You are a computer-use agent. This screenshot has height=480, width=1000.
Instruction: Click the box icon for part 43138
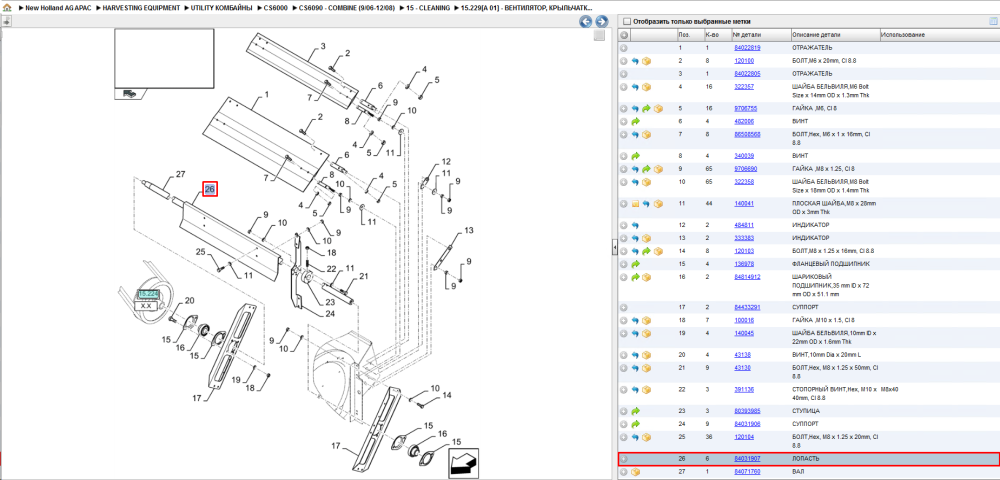click(x=646, y=354)
